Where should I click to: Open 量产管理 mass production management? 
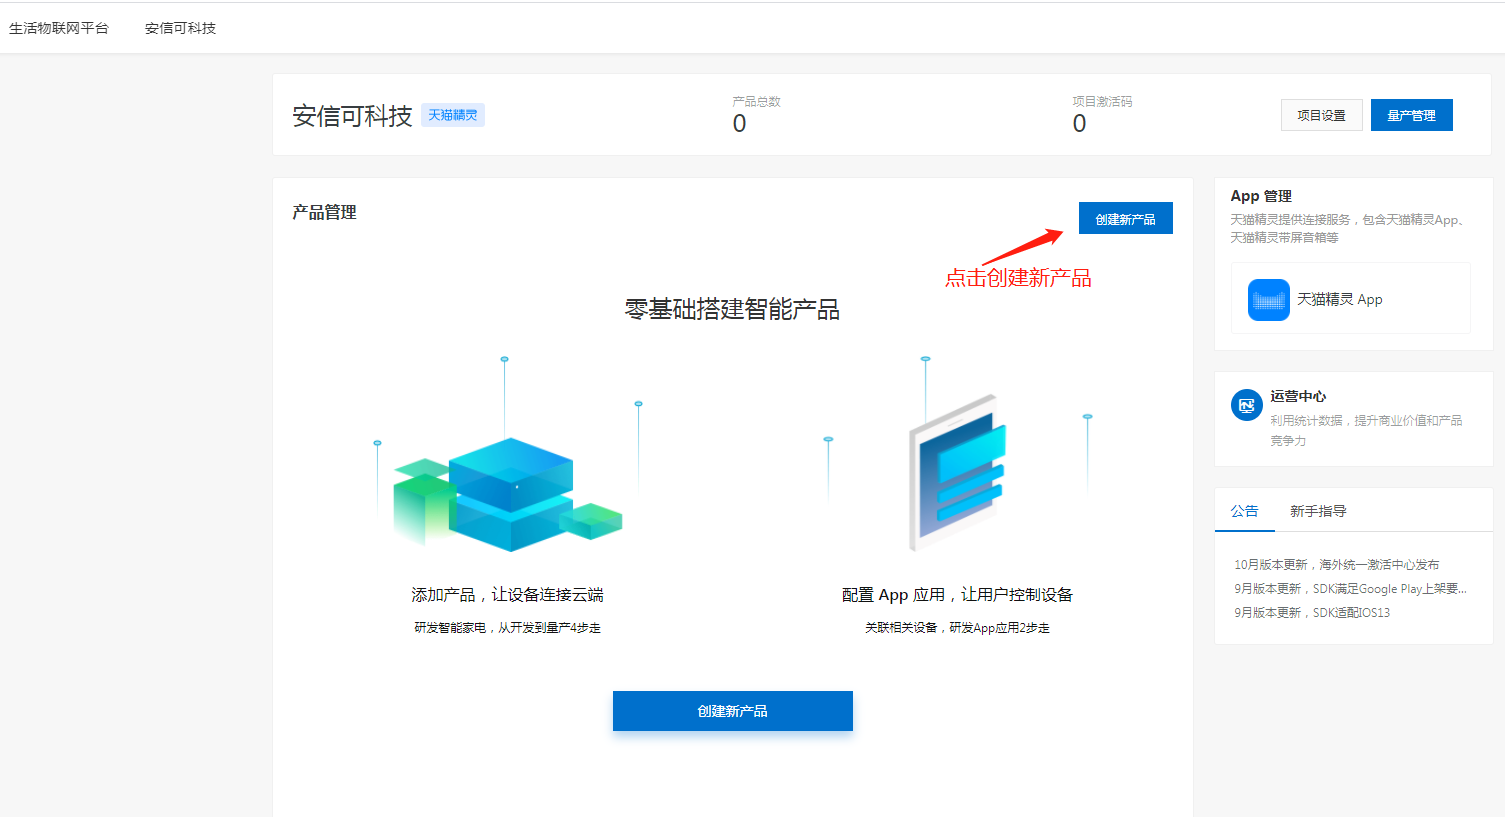(x=1411, y=115)
